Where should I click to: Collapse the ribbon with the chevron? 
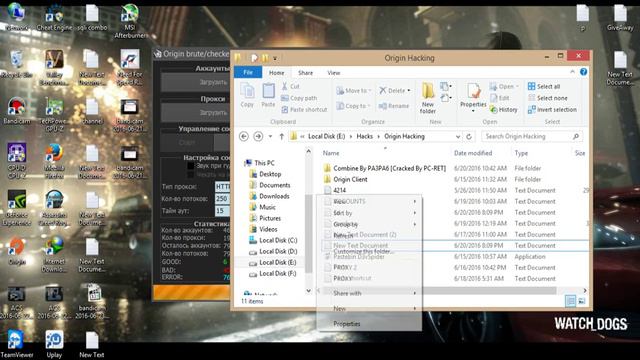point(573,72)
